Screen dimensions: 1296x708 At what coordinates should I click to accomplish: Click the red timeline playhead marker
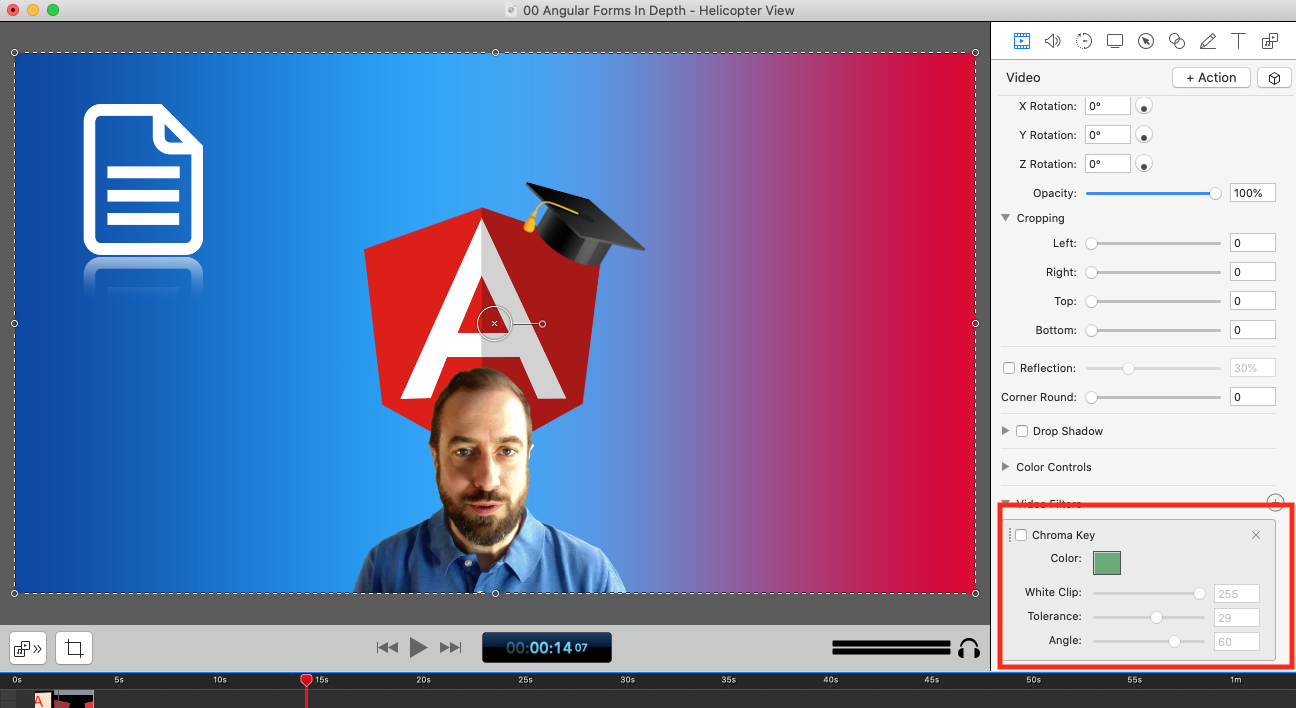(306, 680)
